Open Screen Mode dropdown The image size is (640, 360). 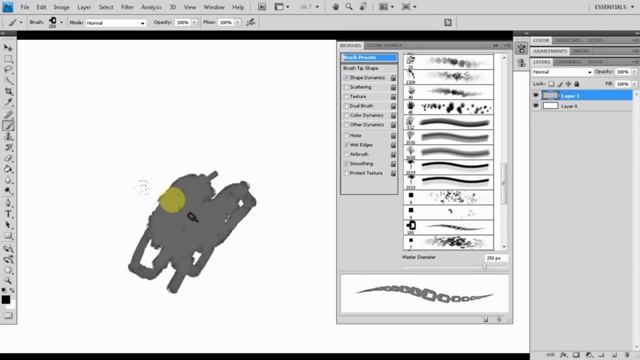[408, 7]
